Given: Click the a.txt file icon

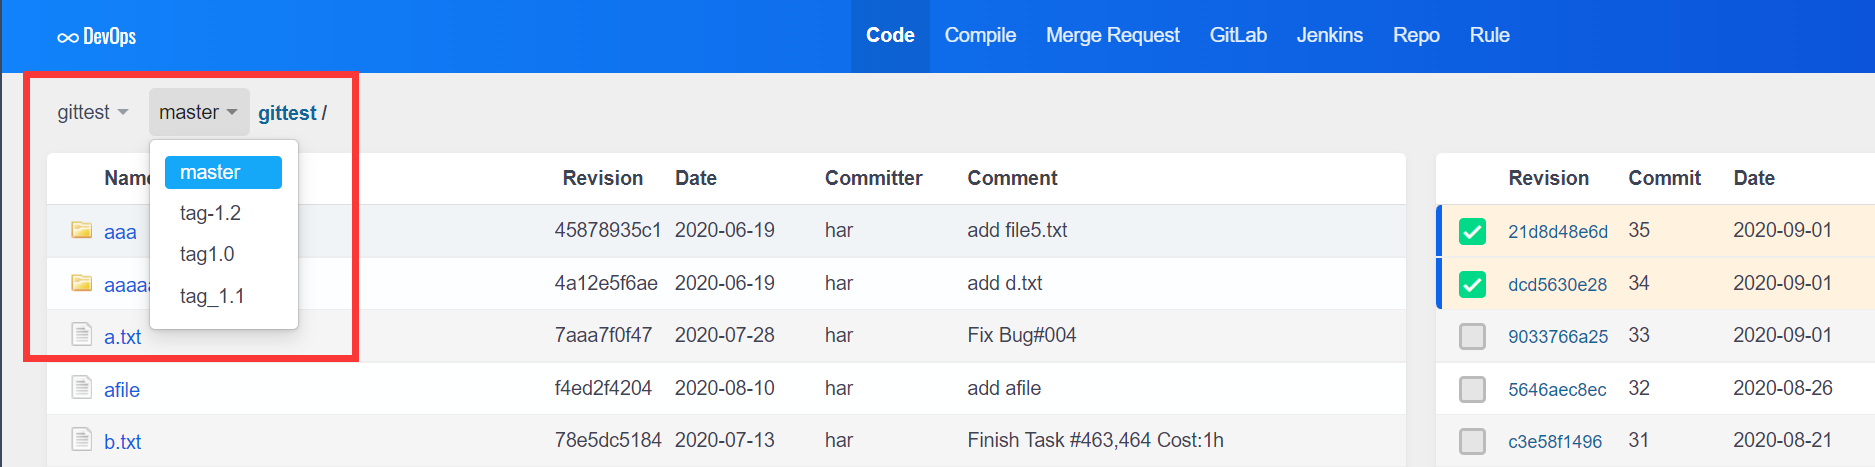Looking at the screenshot, I should [82, 335].
